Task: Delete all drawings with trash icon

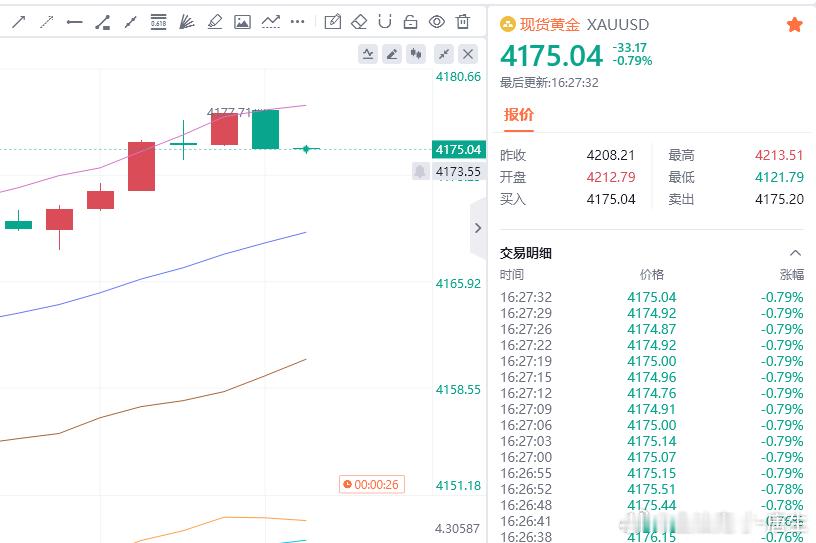Action: coord(463,22)
